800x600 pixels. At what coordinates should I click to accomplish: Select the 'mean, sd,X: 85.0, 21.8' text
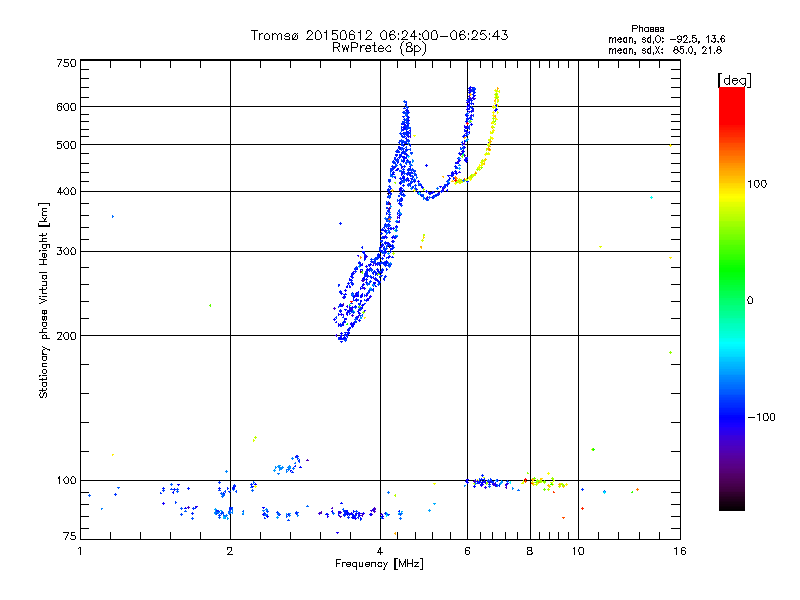(665, 50)
